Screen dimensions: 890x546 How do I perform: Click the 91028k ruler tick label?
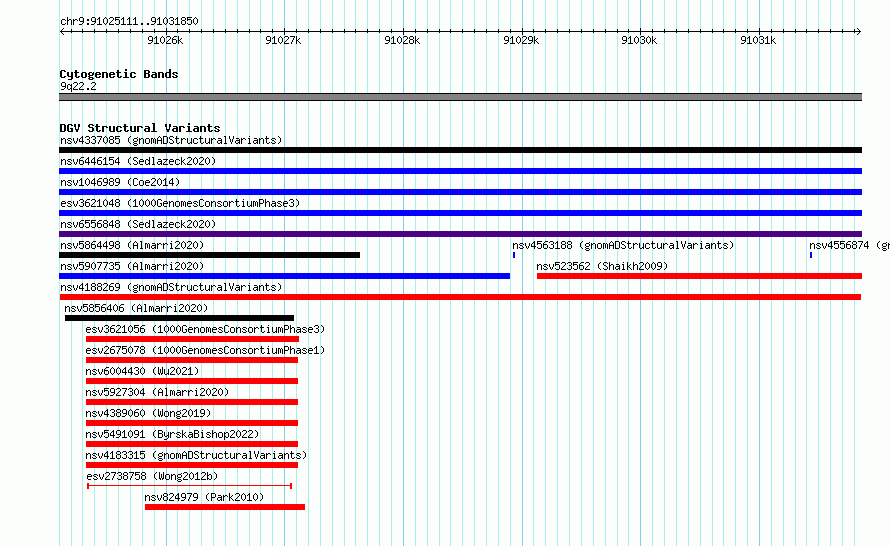(402, 40)
